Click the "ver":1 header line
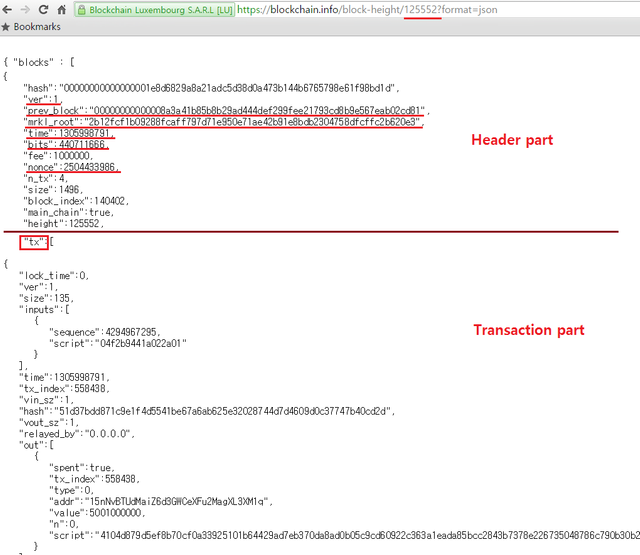 tap(43, 100)
